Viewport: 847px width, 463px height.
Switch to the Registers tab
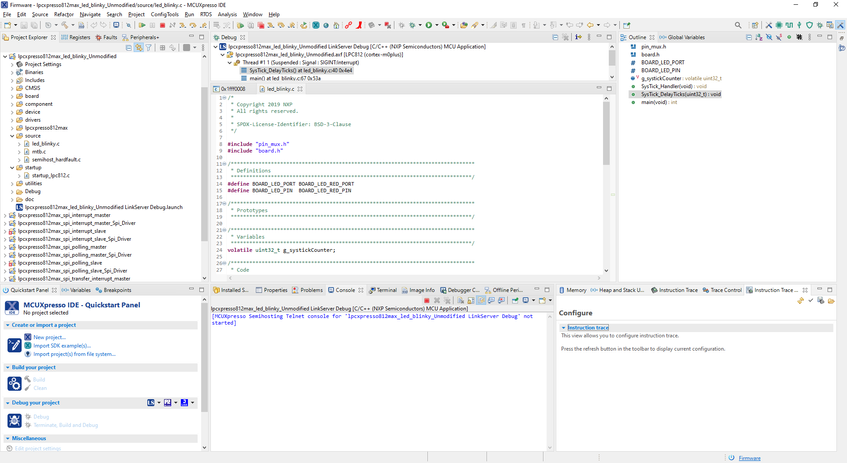click(x=76, y=37)
